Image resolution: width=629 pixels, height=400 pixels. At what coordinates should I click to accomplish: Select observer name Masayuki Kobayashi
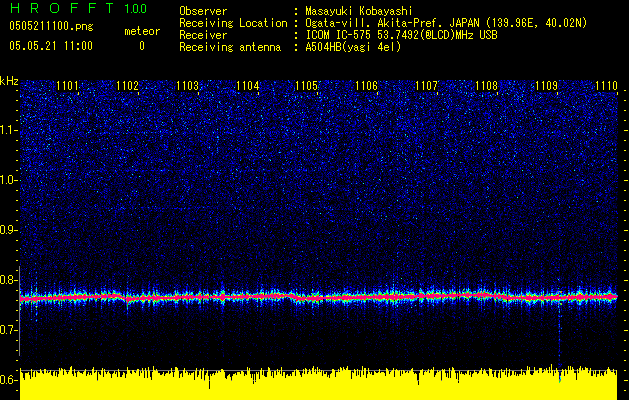[358, 11]
